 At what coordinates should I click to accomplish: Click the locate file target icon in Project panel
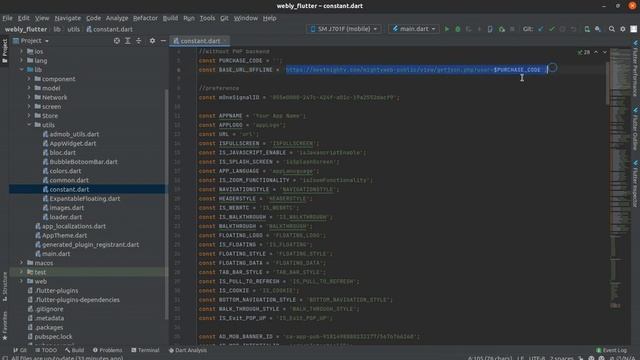coord(117,41)
